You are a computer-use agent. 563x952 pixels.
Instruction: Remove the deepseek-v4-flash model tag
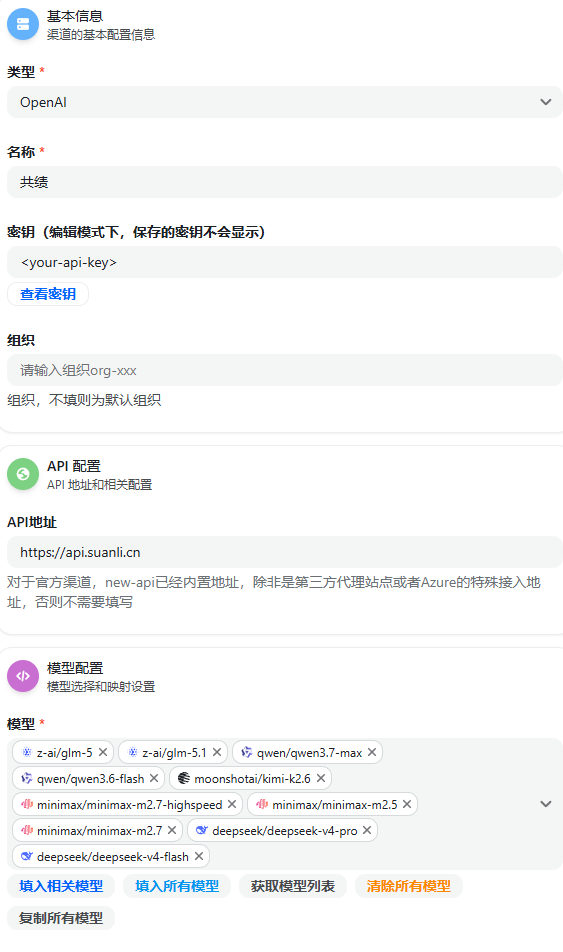click(199, 856)
